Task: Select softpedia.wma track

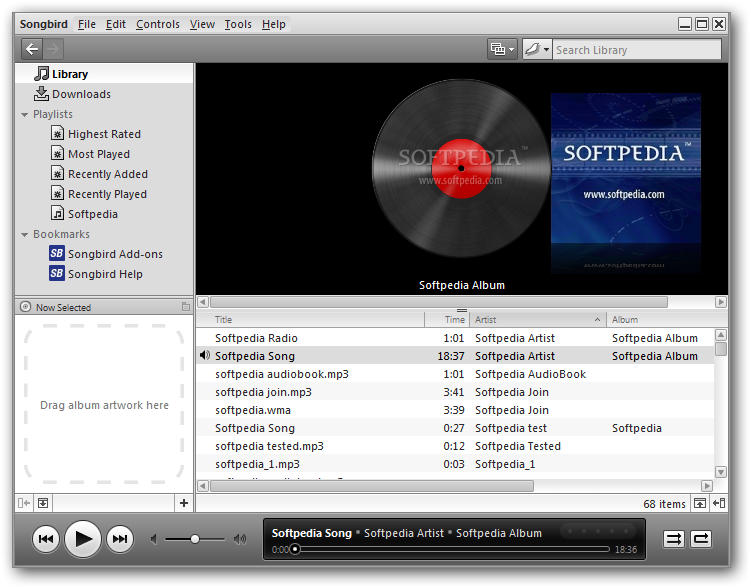Action: click(x=455, y=410)
